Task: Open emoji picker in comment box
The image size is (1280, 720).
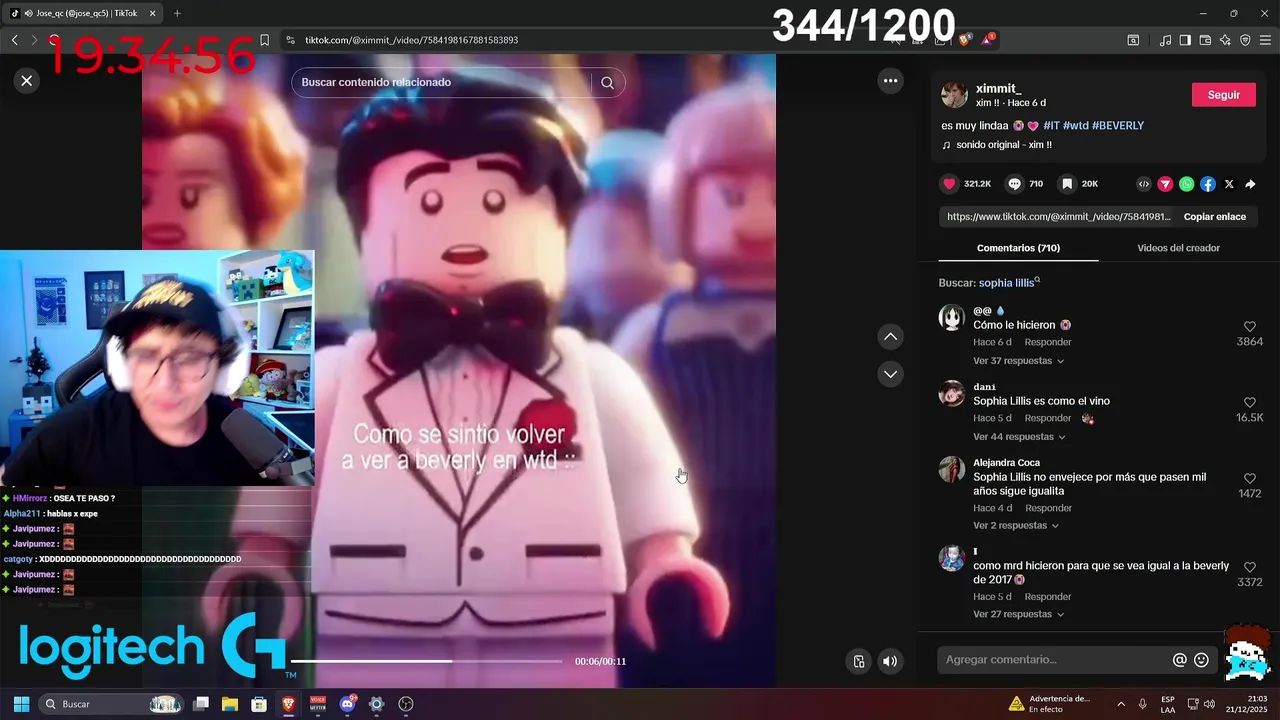Action: [x=1202, y=660]
